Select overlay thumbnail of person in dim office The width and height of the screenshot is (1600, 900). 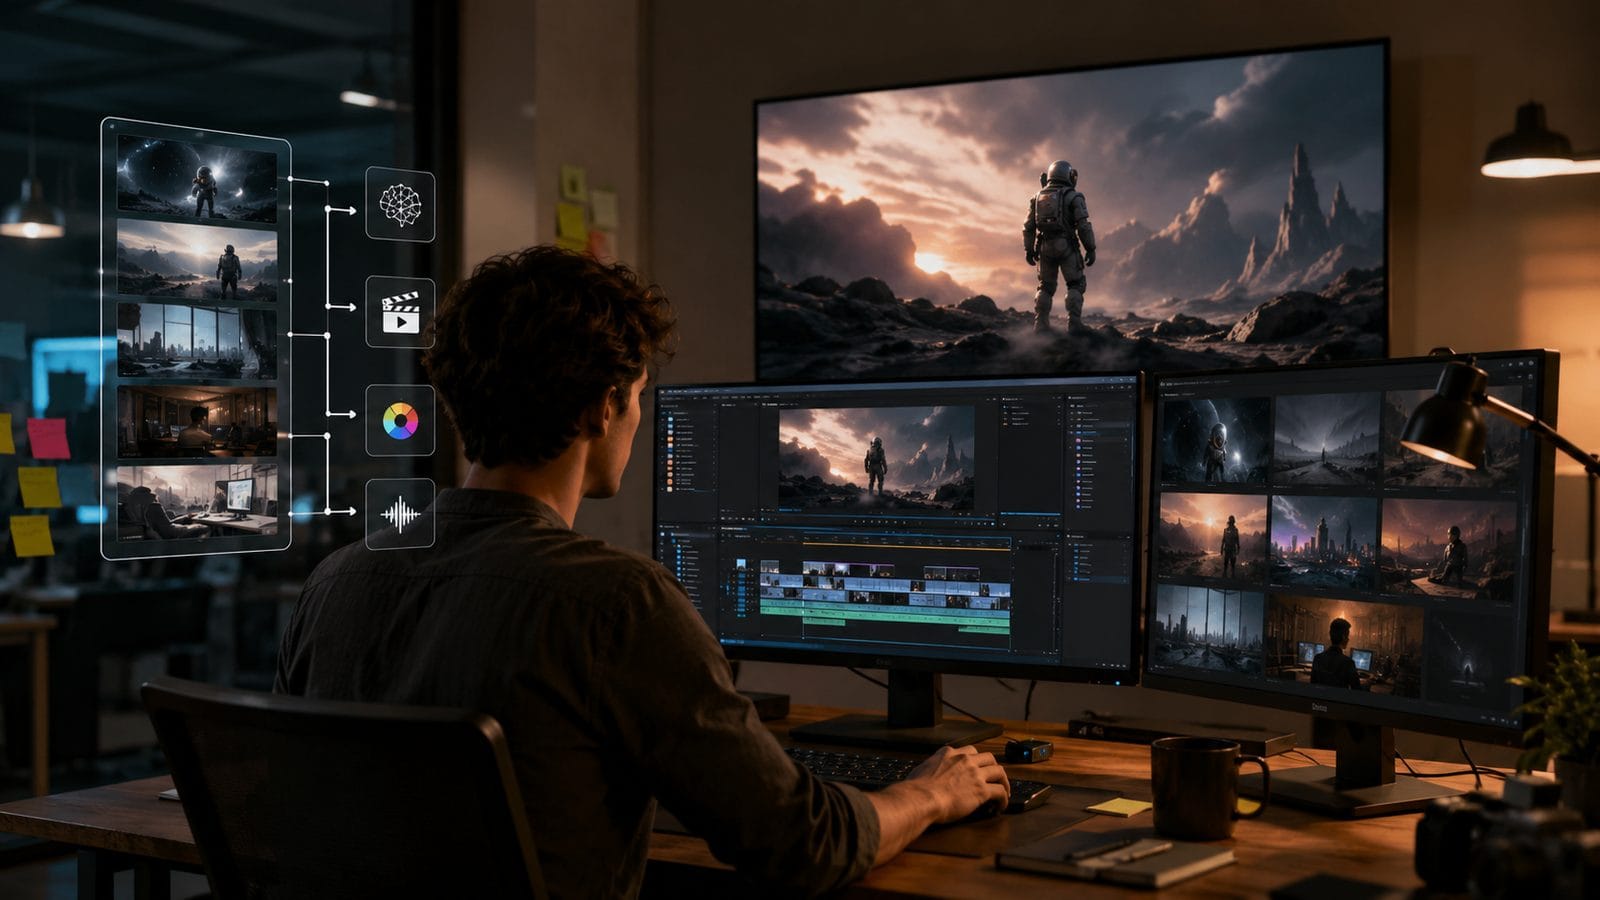(x=197, y=423)
